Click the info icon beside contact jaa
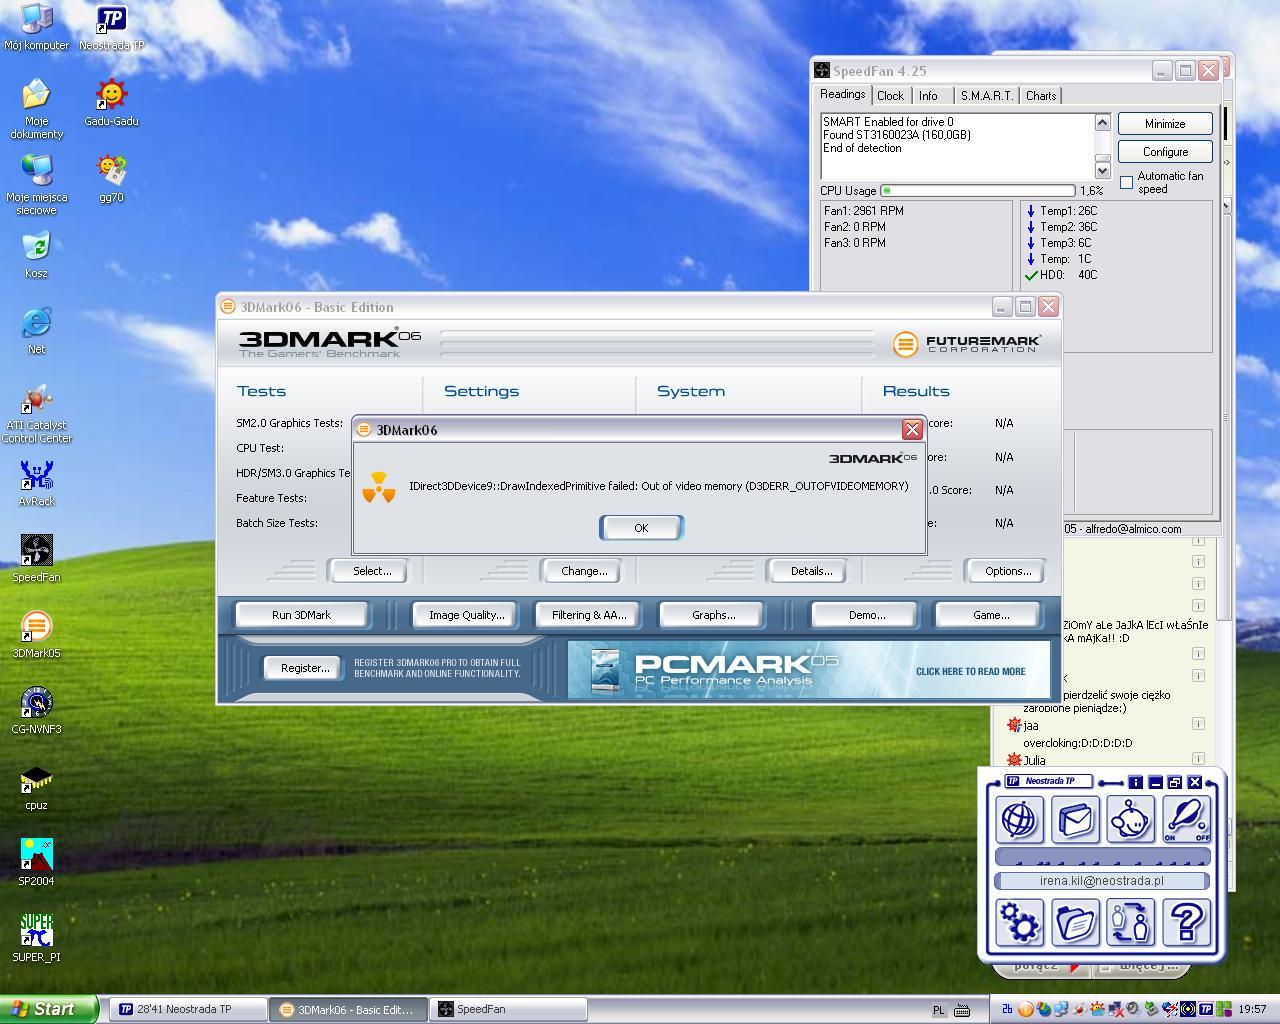1280x1024 pixels. pyautogui.click(x=1198, y=724)
